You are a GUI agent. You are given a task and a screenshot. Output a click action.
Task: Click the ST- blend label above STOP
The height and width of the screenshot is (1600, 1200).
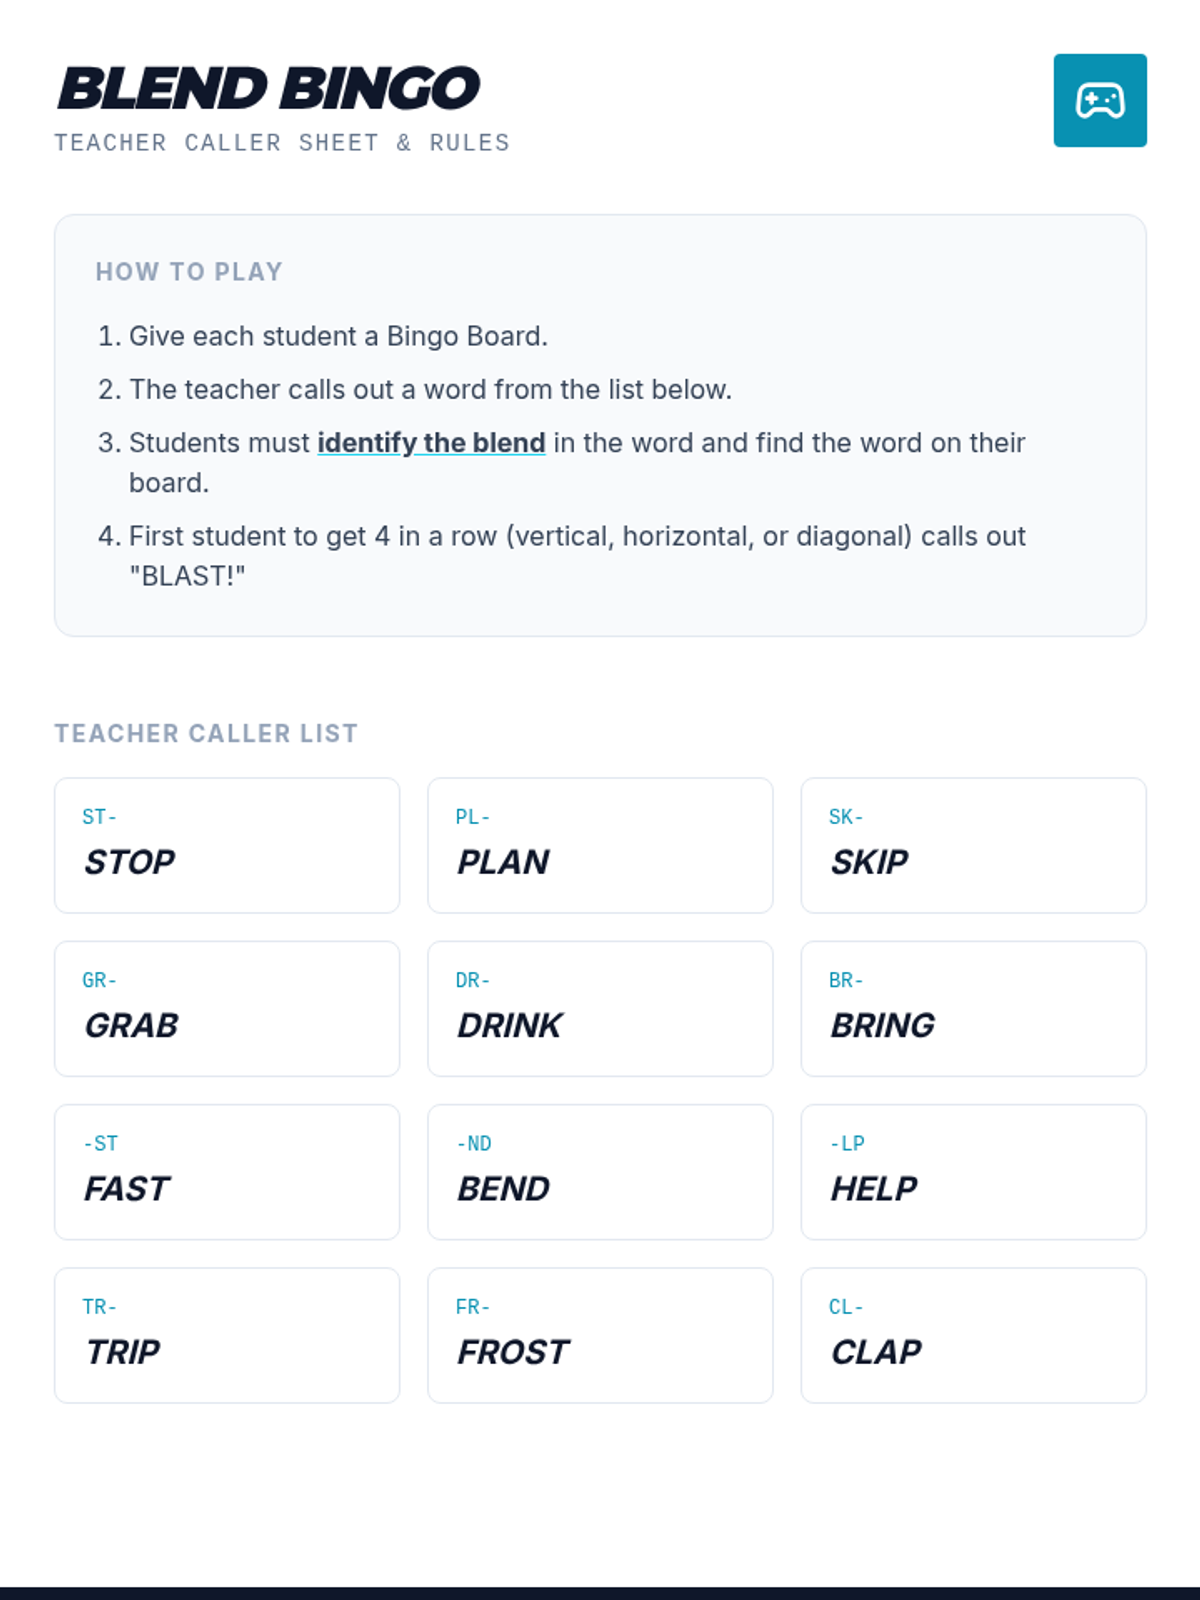(x=99, y=817)
